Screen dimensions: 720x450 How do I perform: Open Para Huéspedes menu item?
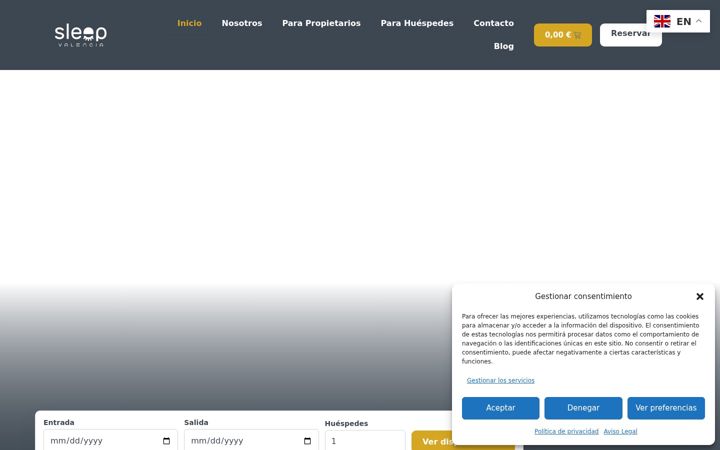tap(416, 23)
